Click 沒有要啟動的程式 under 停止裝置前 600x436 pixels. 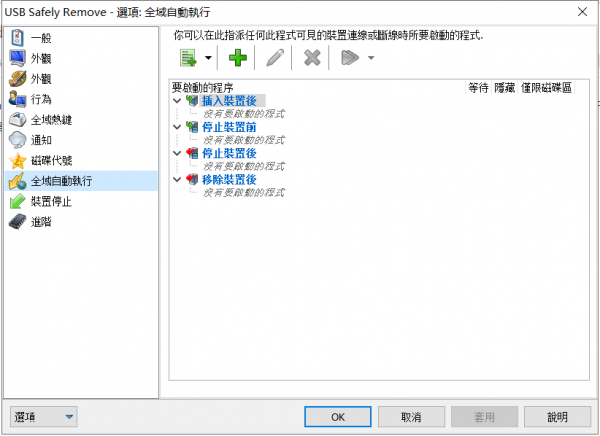(243, 140)
